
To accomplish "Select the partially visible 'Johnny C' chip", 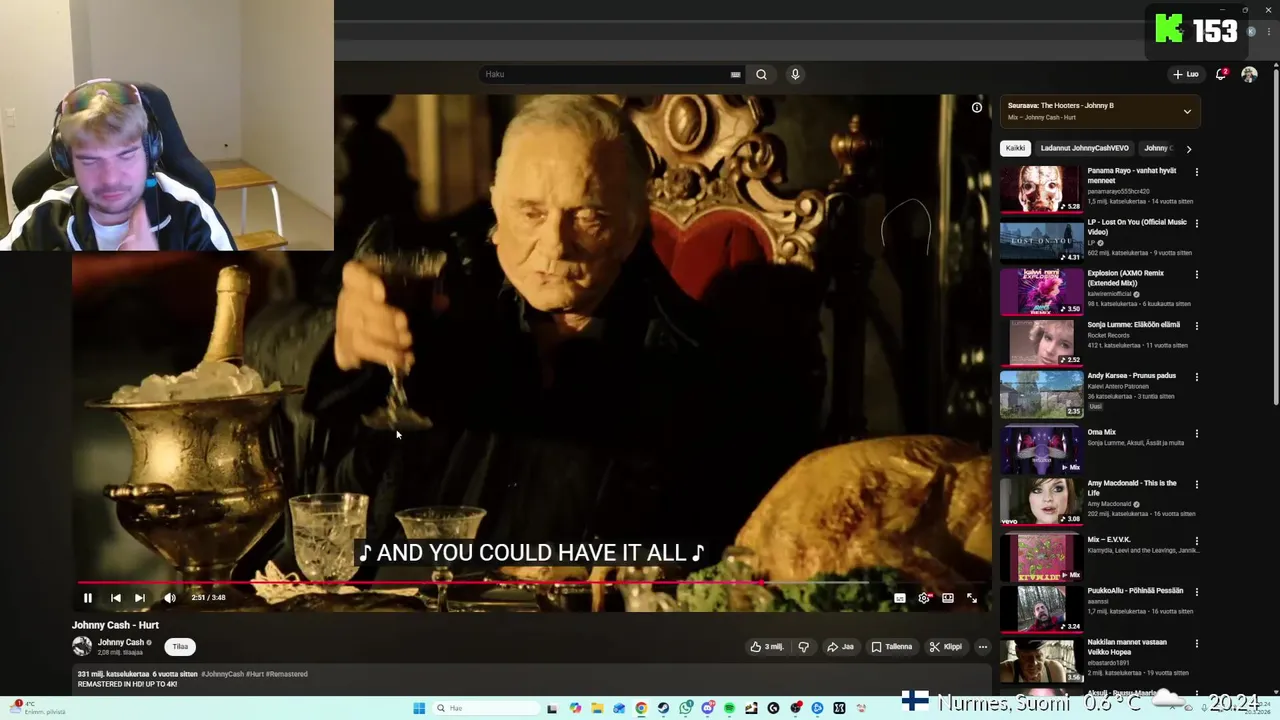I will pos(1158,148).
